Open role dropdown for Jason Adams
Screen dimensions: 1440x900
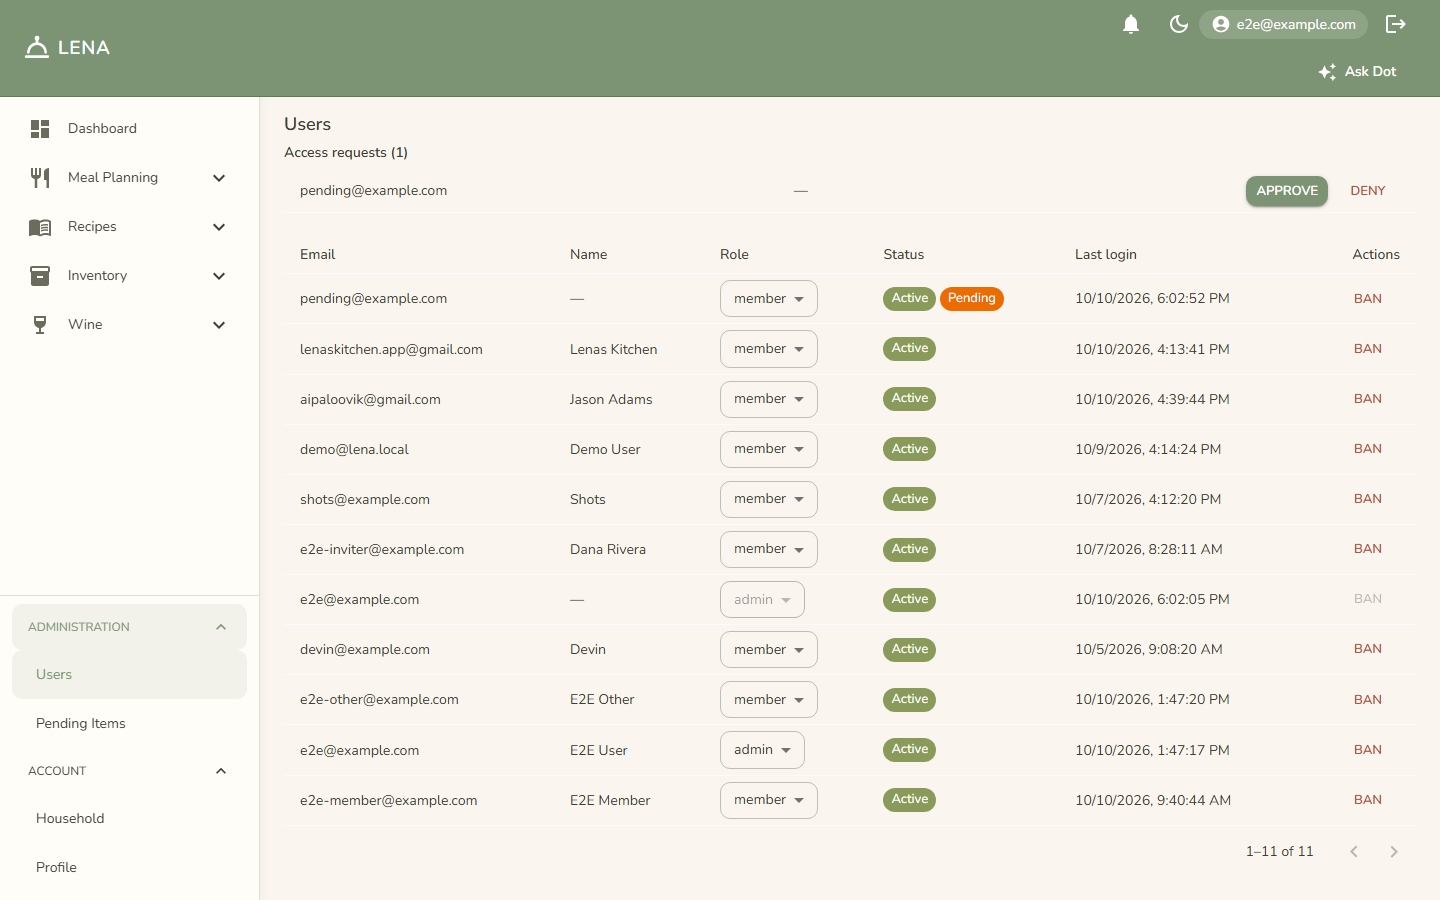(x=768, y=399)
